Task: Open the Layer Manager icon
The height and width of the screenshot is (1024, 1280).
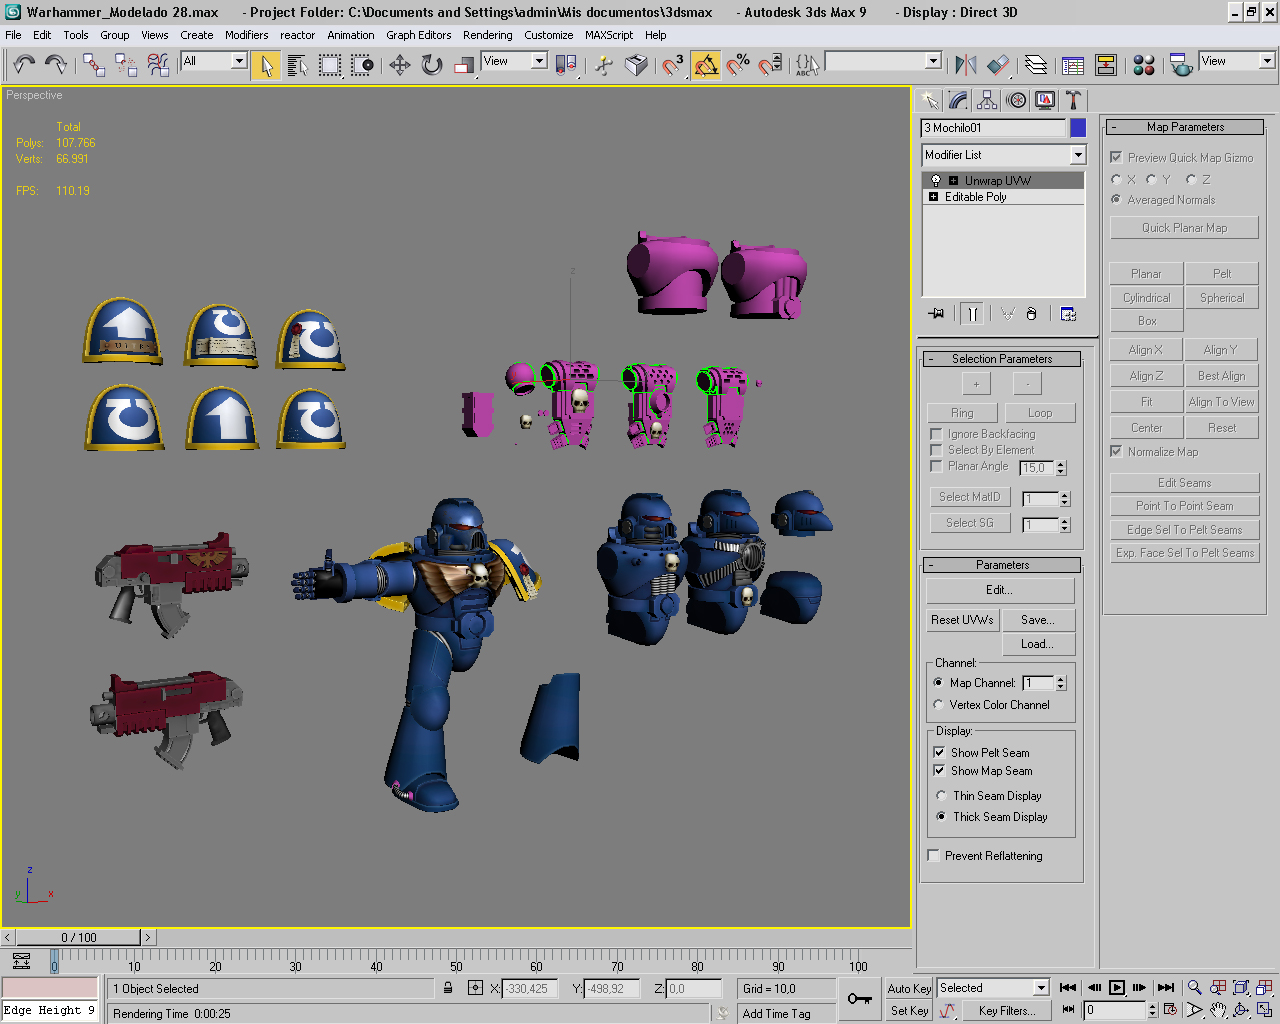Action: coord(1036,65)
